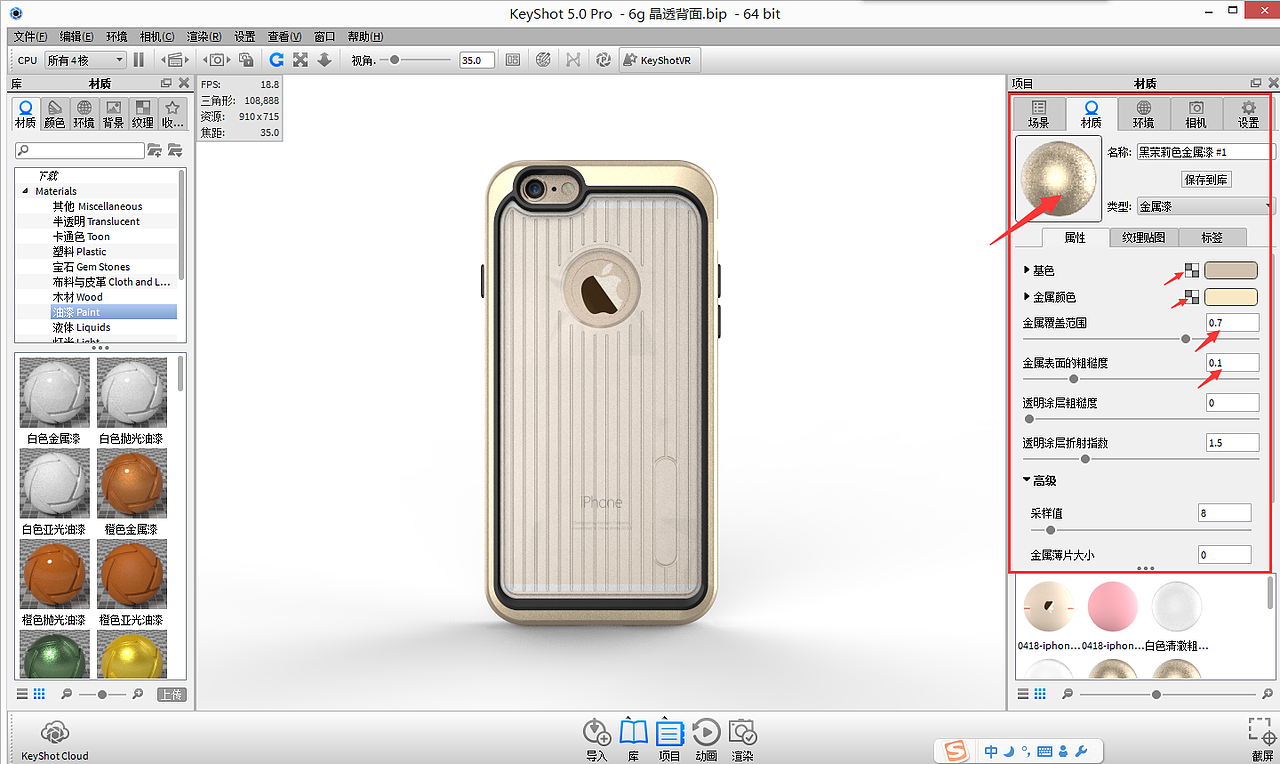Click the 金属覆盖范围 value field 0.7
The height and width of the screenshot is (764, 1280).
pos(1232,322)
